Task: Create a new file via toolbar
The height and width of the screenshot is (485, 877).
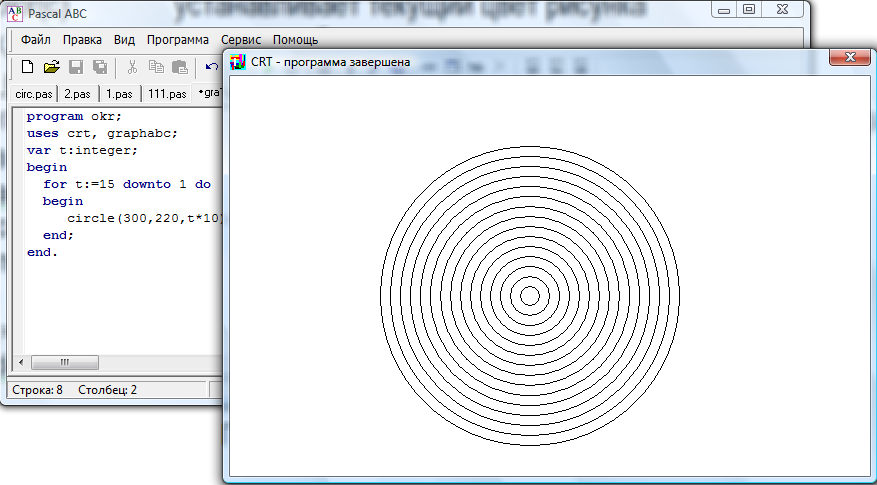Action: click(x=27, y=67)
